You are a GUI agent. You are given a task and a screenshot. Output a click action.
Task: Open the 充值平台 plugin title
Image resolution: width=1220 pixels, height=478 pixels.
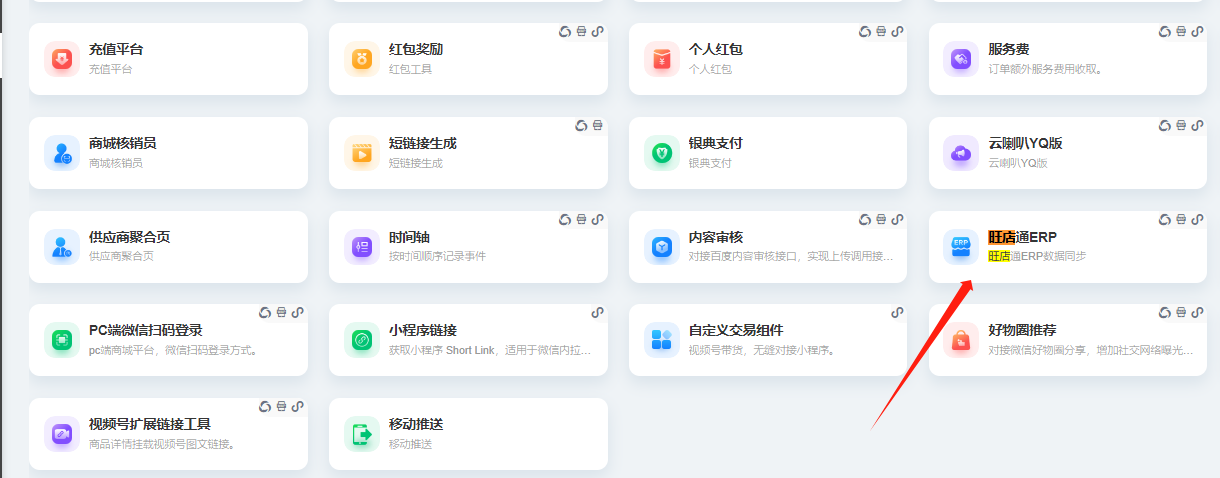point(116,49)
